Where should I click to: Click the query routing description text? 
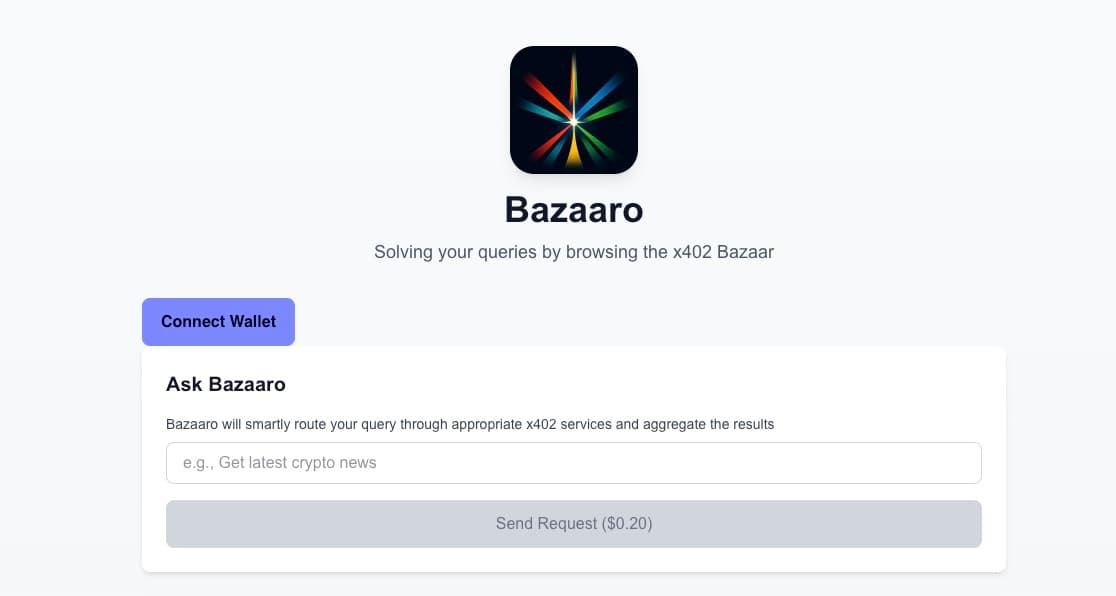click(471, 423)
